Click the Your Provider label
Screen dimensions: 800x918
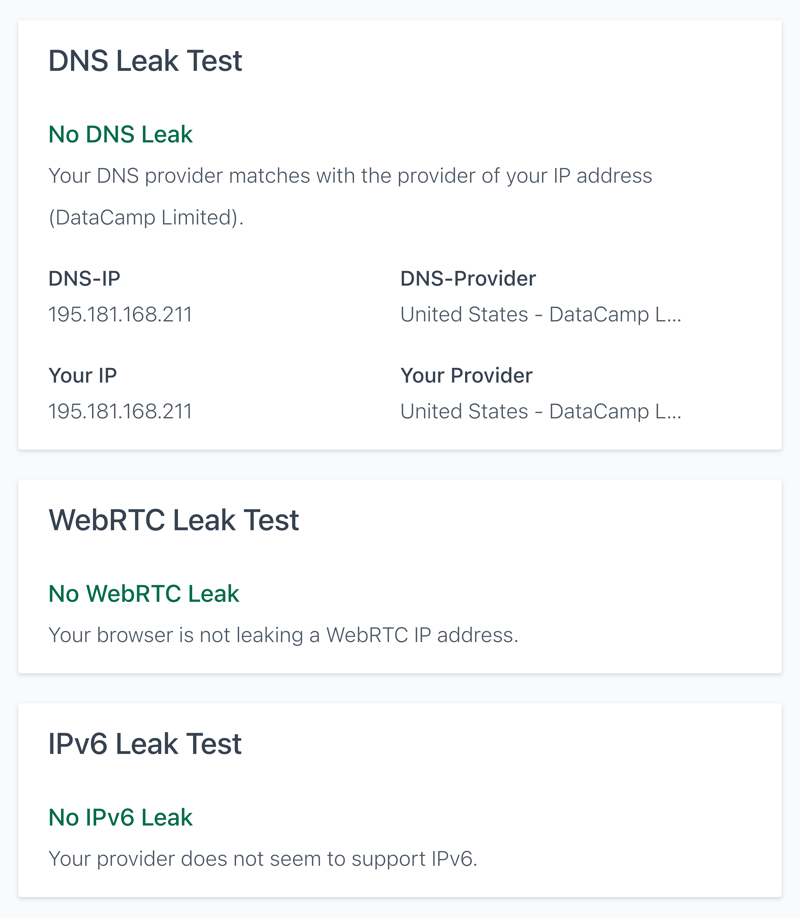point(466,375)
